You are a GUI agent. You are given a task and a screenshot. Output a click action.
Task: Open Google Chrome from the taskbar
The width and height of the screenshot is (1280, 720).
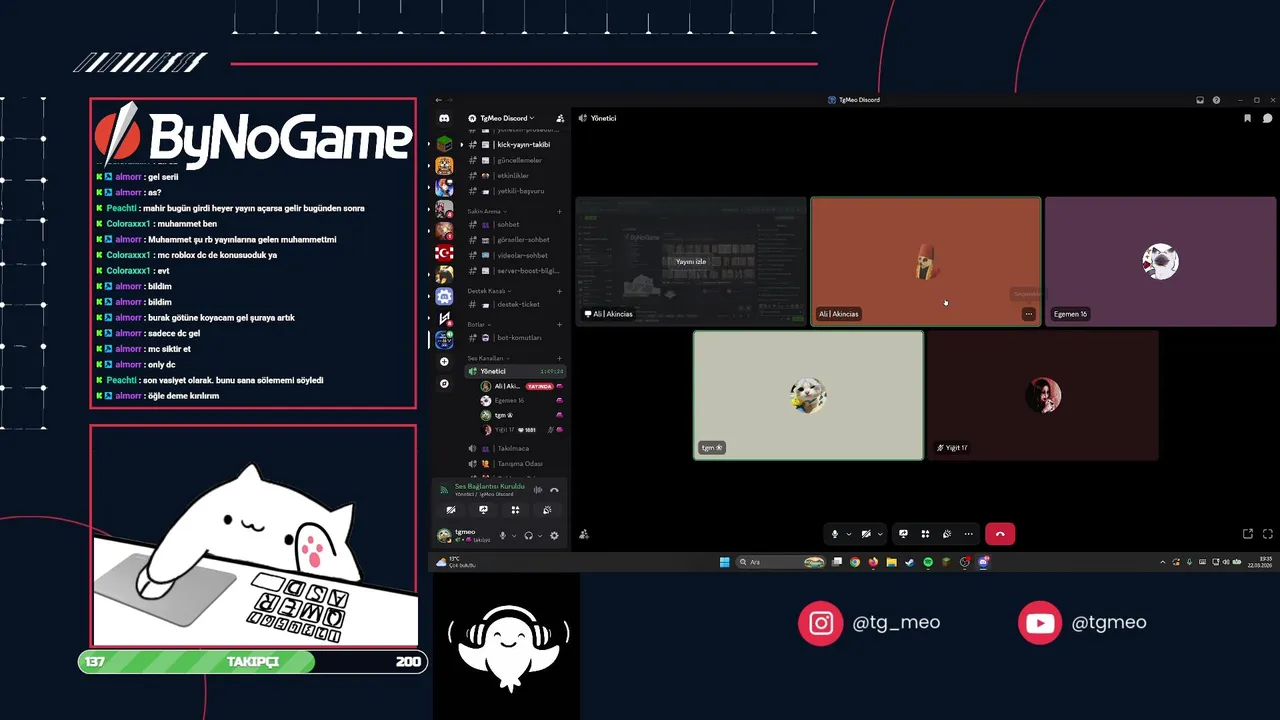tap(855, 562)
